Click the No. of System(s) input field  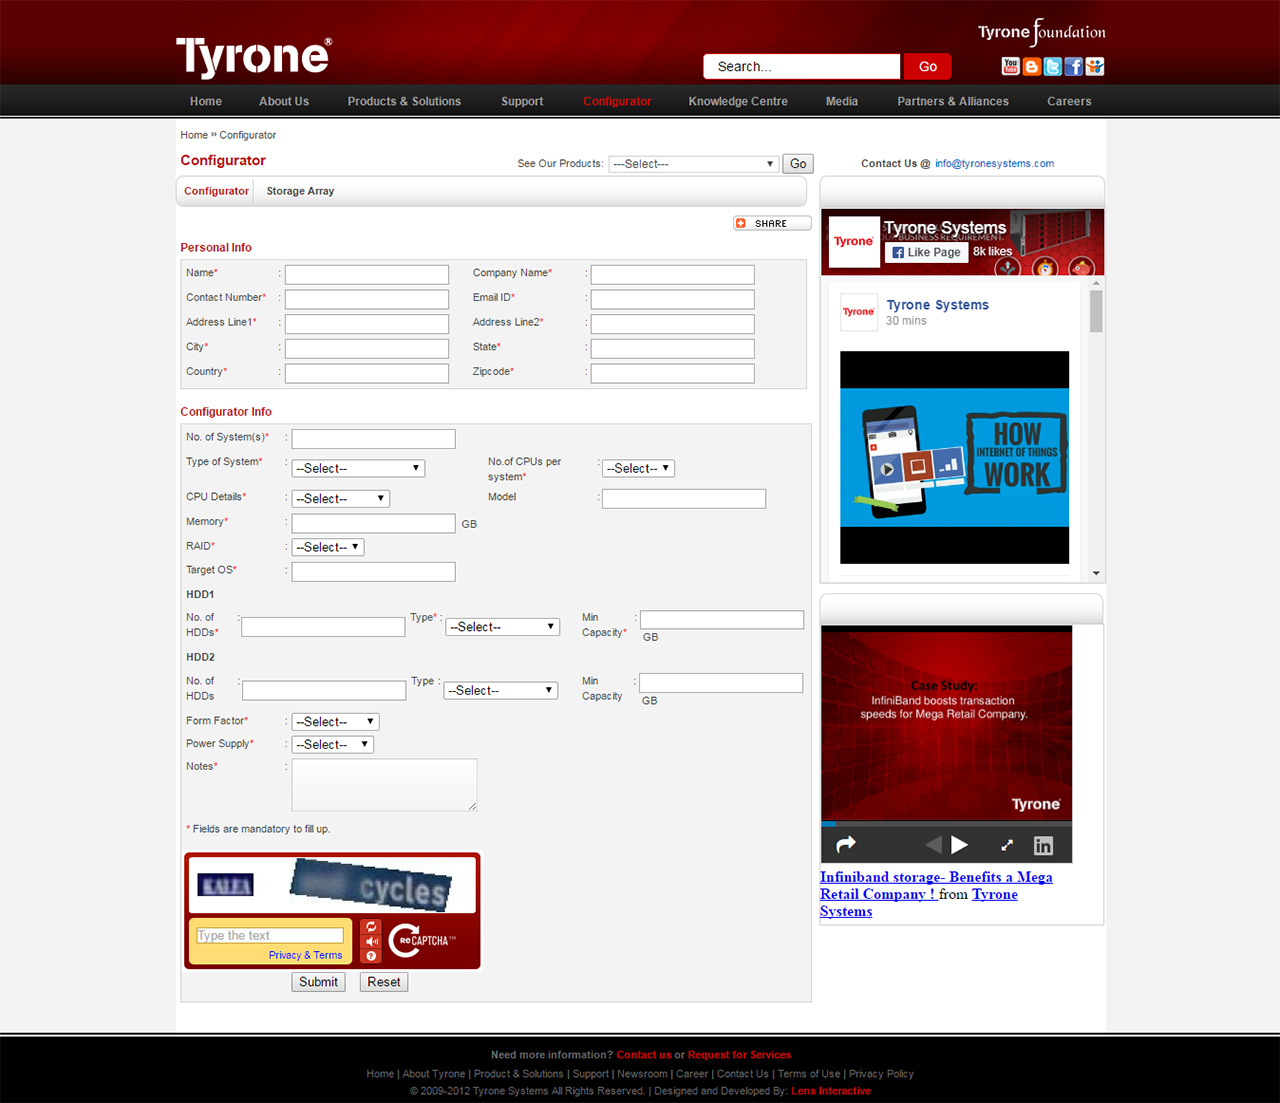tap(374, 439)
